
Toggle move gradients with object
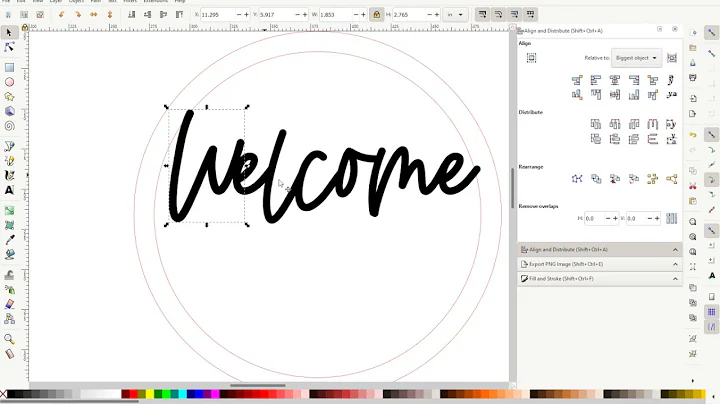tap(514, 15)
